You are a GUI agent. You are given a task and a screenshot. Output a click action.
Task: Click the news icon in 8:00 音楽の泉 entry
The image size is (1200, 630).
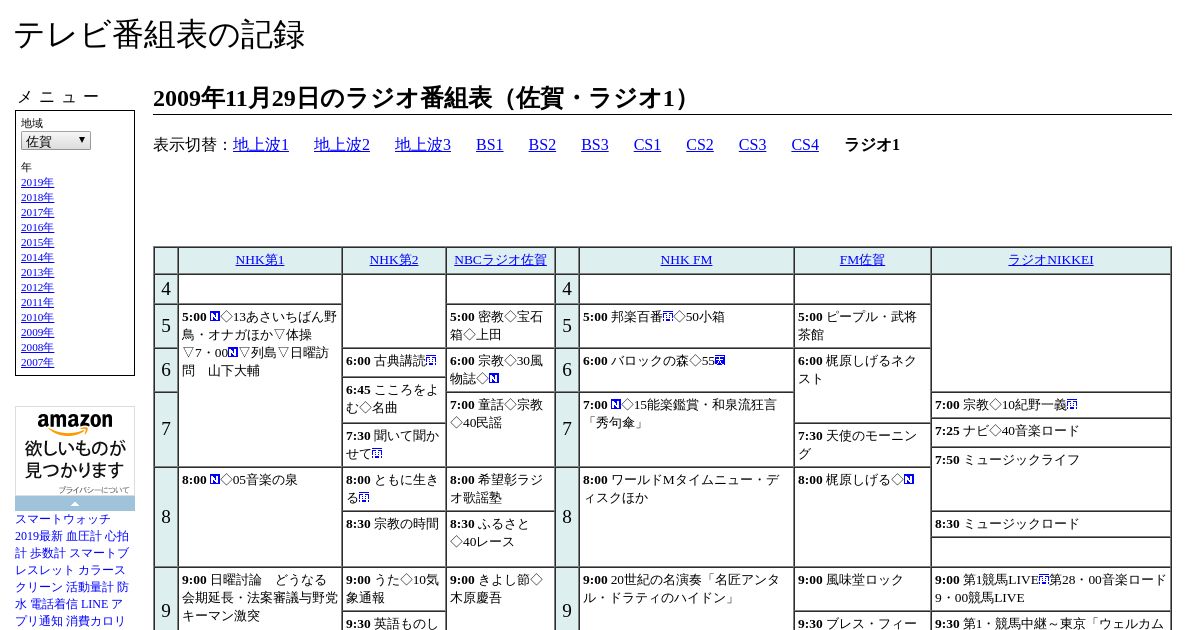pyautogui.click(x=215, y=480)
